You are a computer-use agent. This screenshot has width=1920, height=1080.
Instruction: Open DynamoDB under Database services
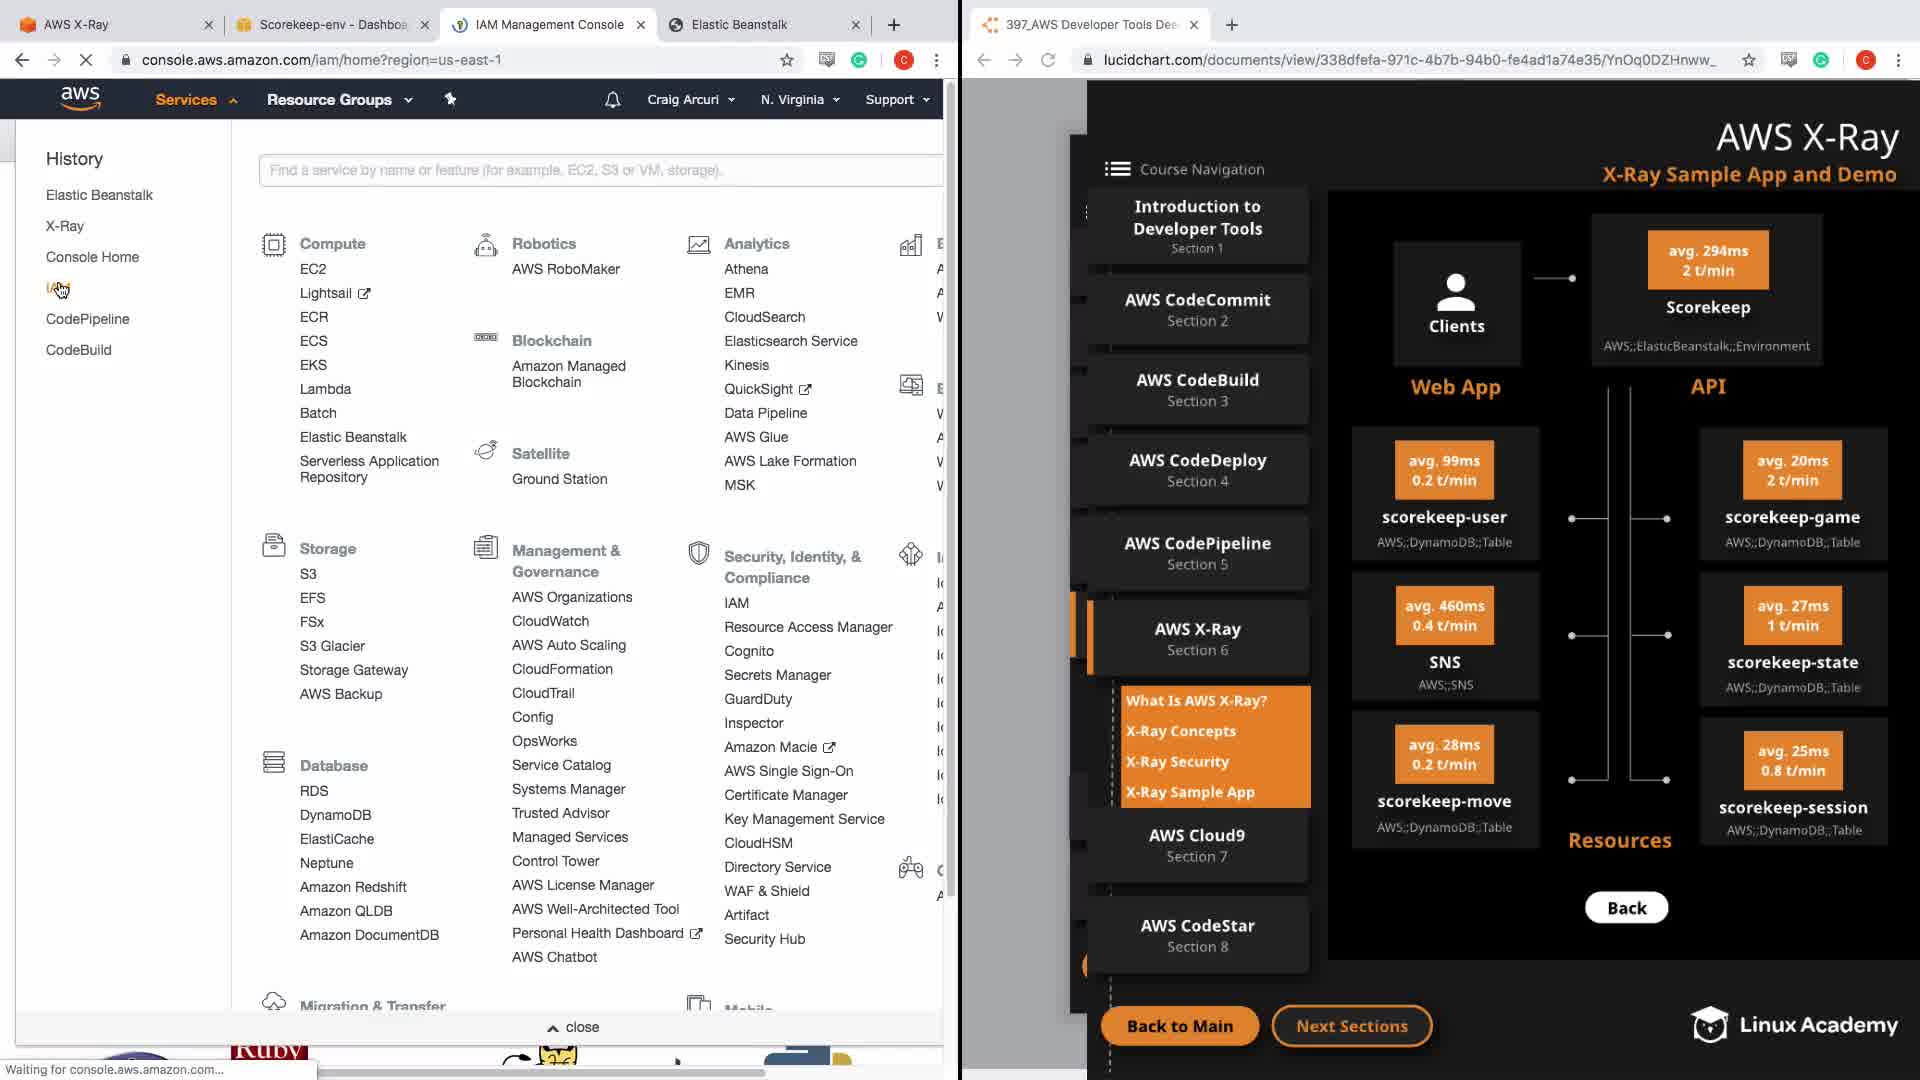(x=335, y=815)
